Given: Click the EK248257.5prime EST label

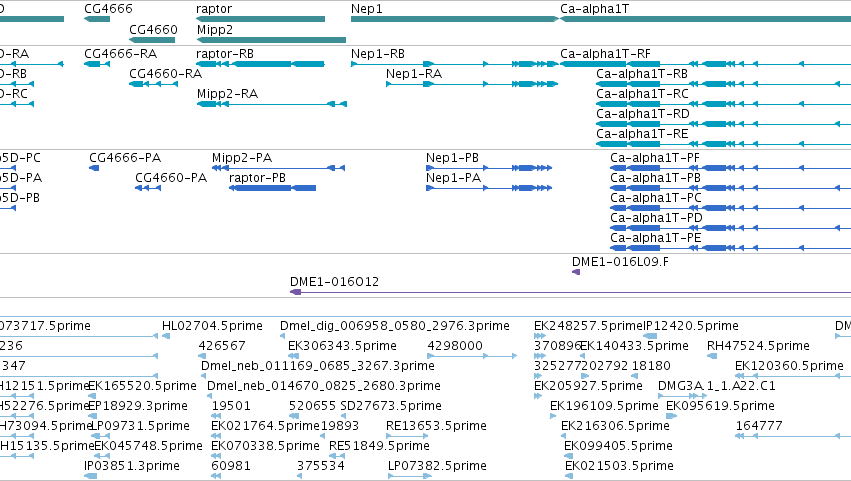Looking at the screenshot, I should [x=588, y=326].
